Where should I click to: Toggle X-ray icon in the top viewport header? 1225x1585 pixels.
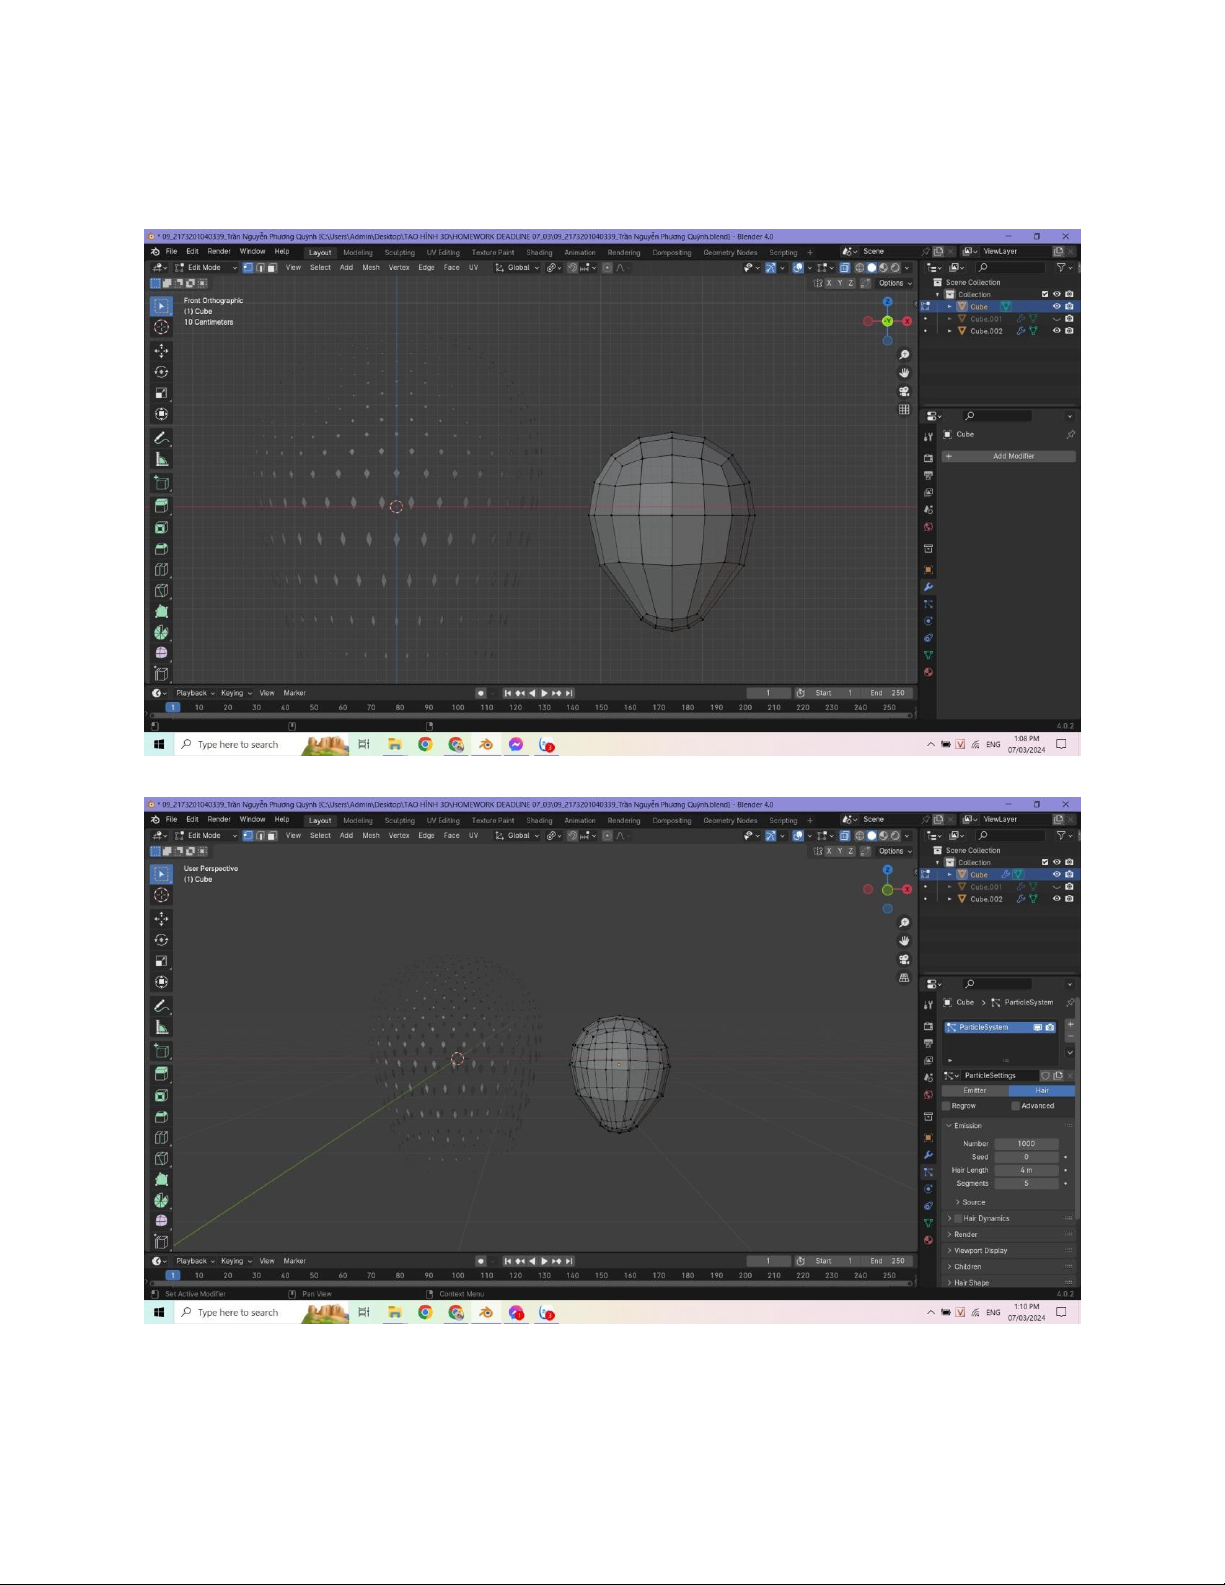coord(845,268)
